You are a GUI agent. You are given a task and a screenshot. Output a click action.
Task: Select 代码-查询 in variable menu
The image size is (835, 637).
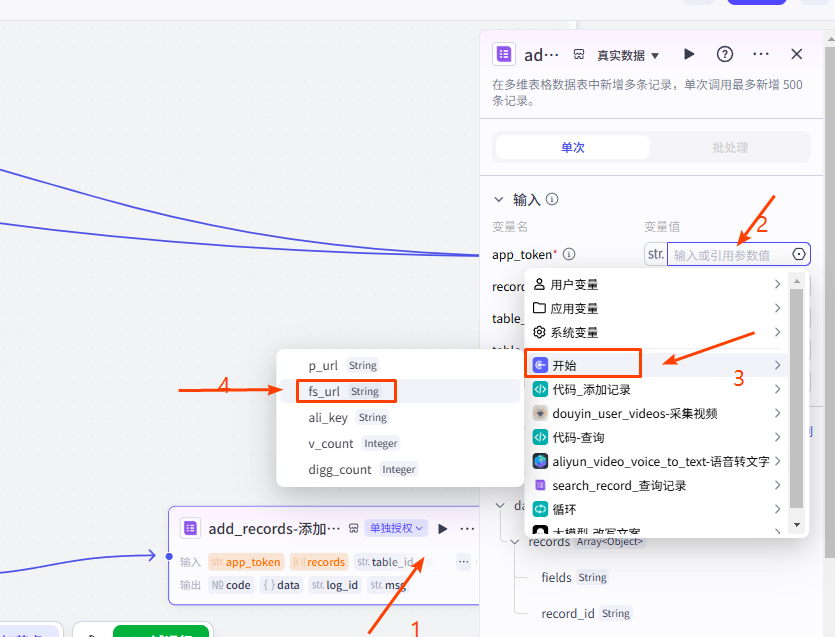[657, 437]
